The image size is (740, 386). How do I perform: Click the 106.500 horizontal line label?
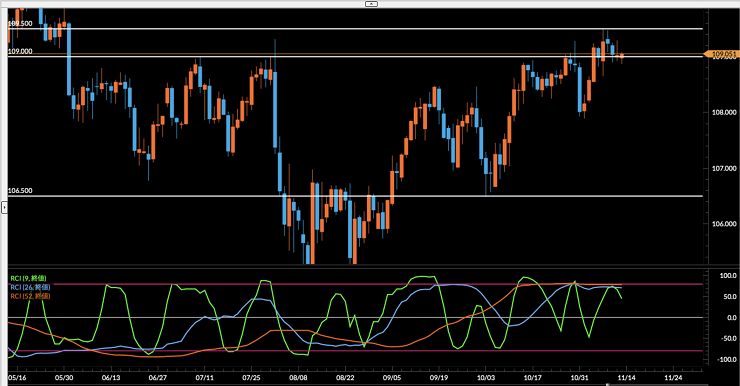pos(20,191)
